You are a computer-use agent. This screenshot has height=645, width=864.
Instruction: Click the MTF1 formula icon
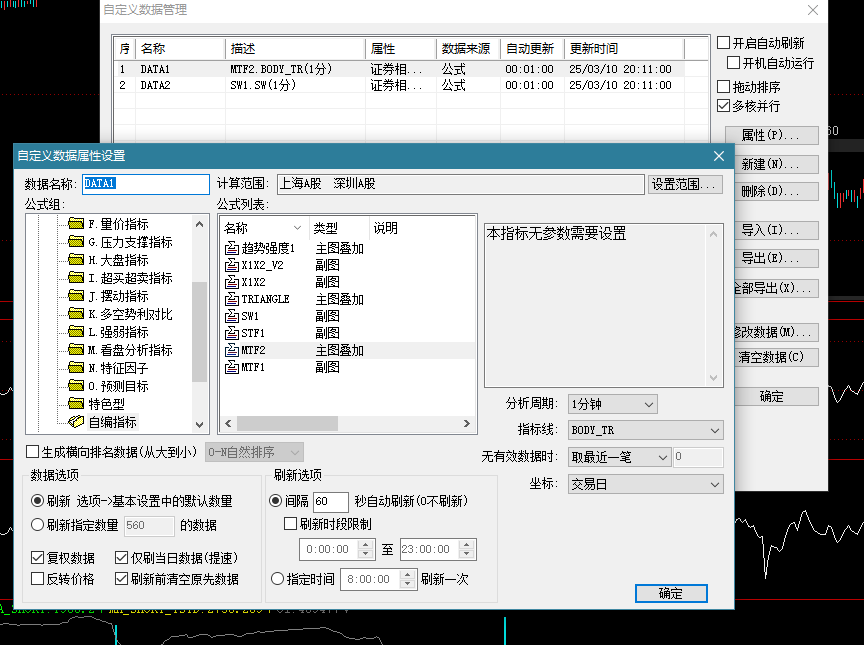point(232,367)
